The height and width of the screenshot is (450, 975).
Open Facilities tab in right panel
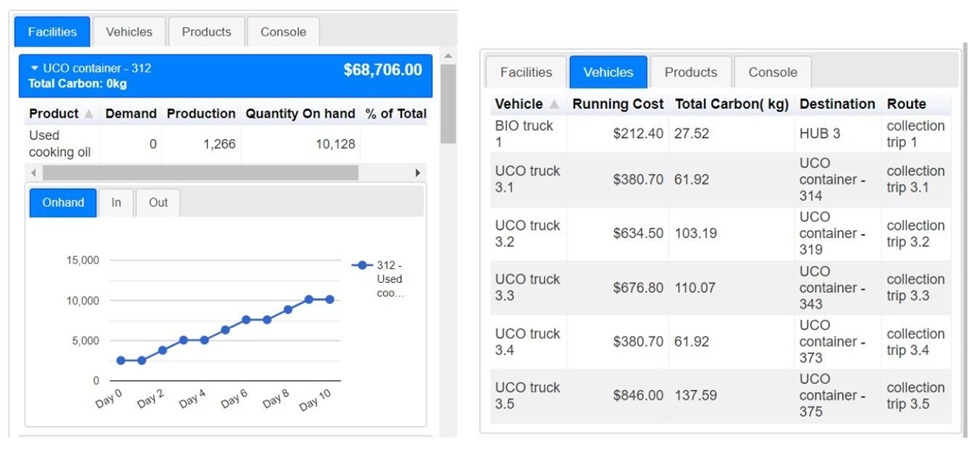click(x=526, y=72)
